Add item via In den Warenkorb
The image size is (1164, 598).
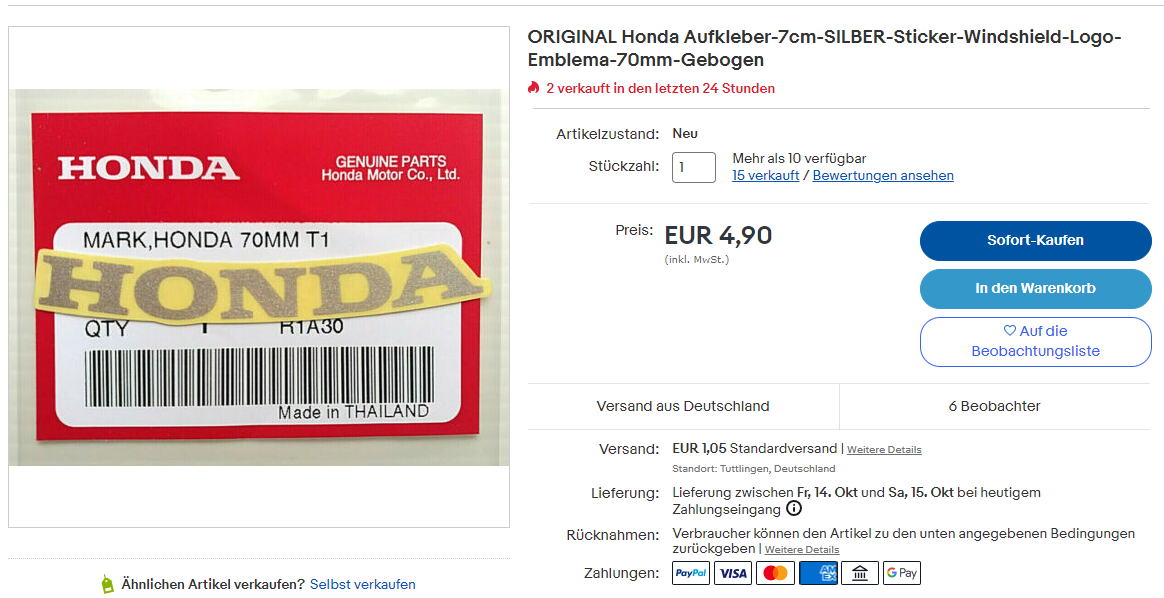[x=1036, y=289]
